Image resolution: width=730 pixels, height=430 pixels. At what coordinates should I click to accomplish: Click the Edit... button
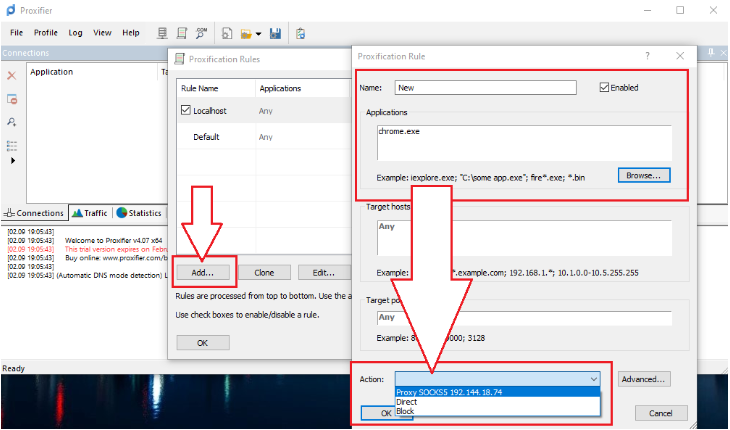coord(324,272)
